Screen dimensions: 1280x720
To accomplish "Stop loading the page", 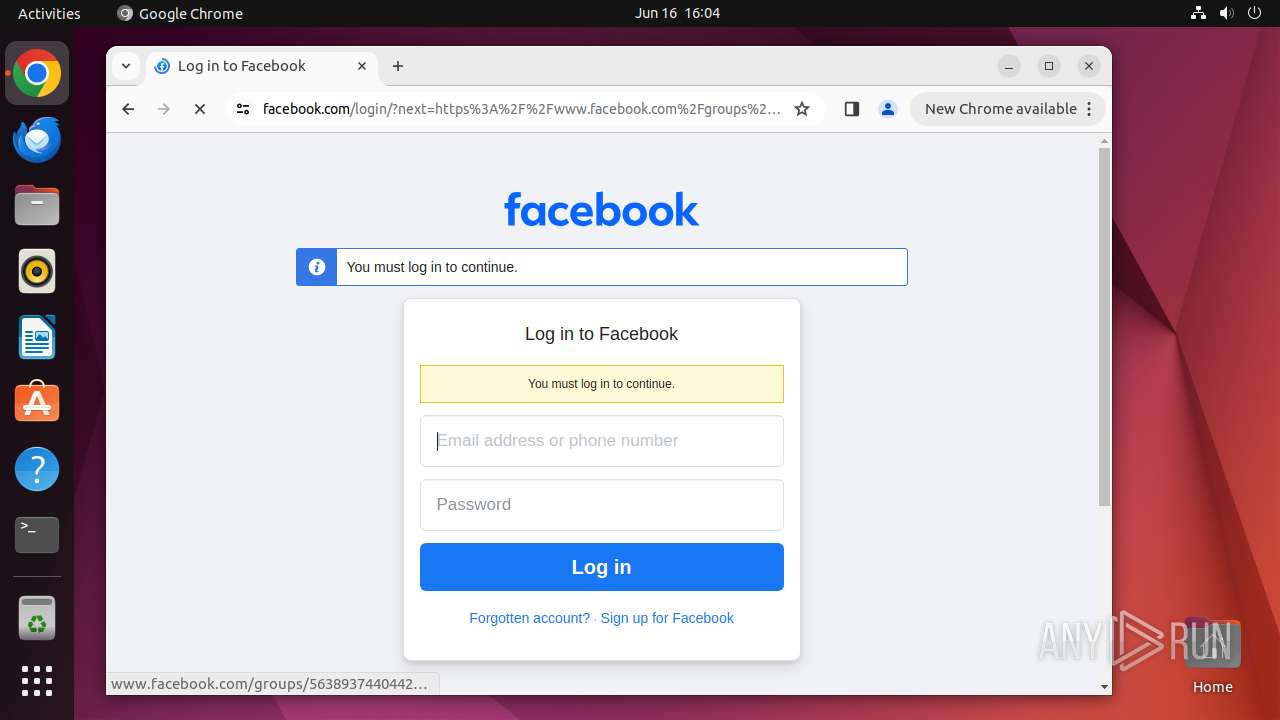I will 200,109.
